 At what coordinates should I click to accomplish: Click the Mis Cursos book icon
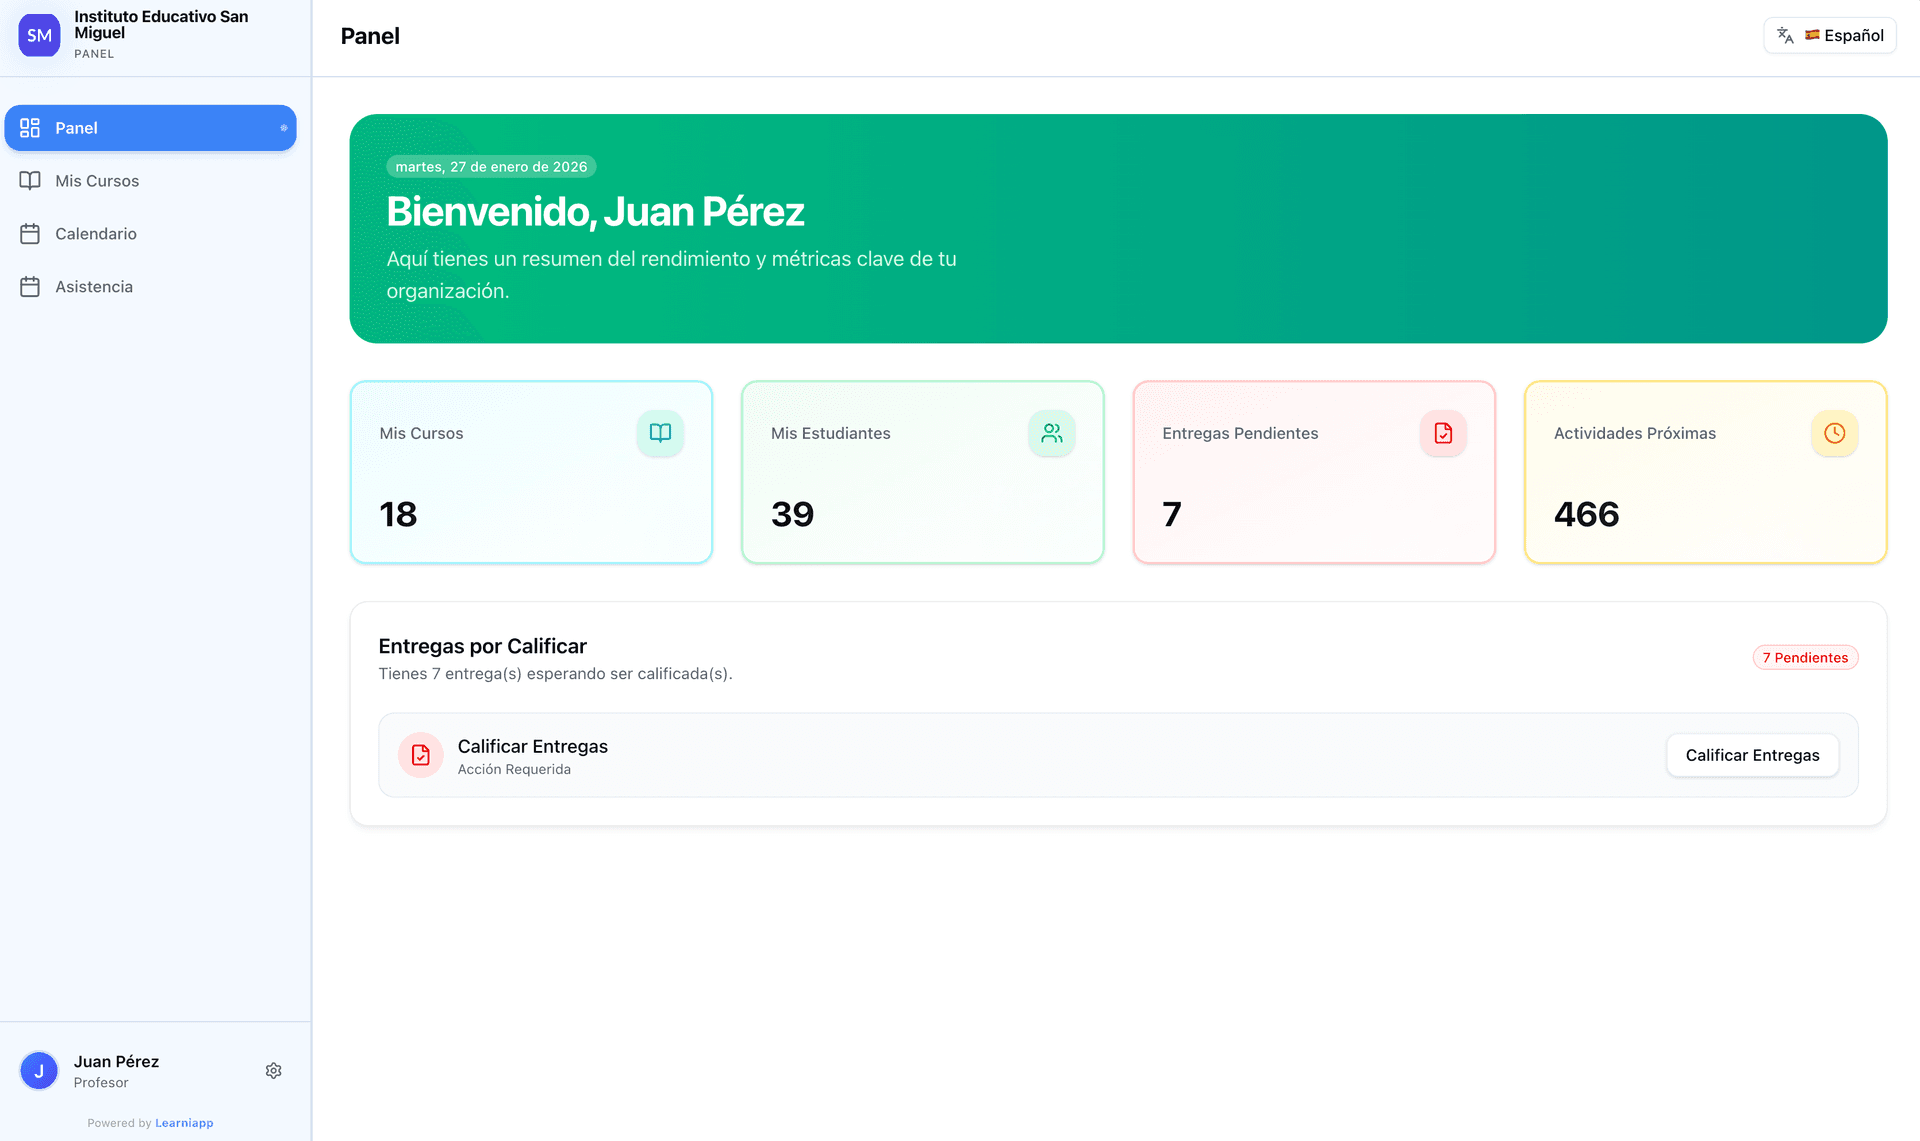click(31, 180)
